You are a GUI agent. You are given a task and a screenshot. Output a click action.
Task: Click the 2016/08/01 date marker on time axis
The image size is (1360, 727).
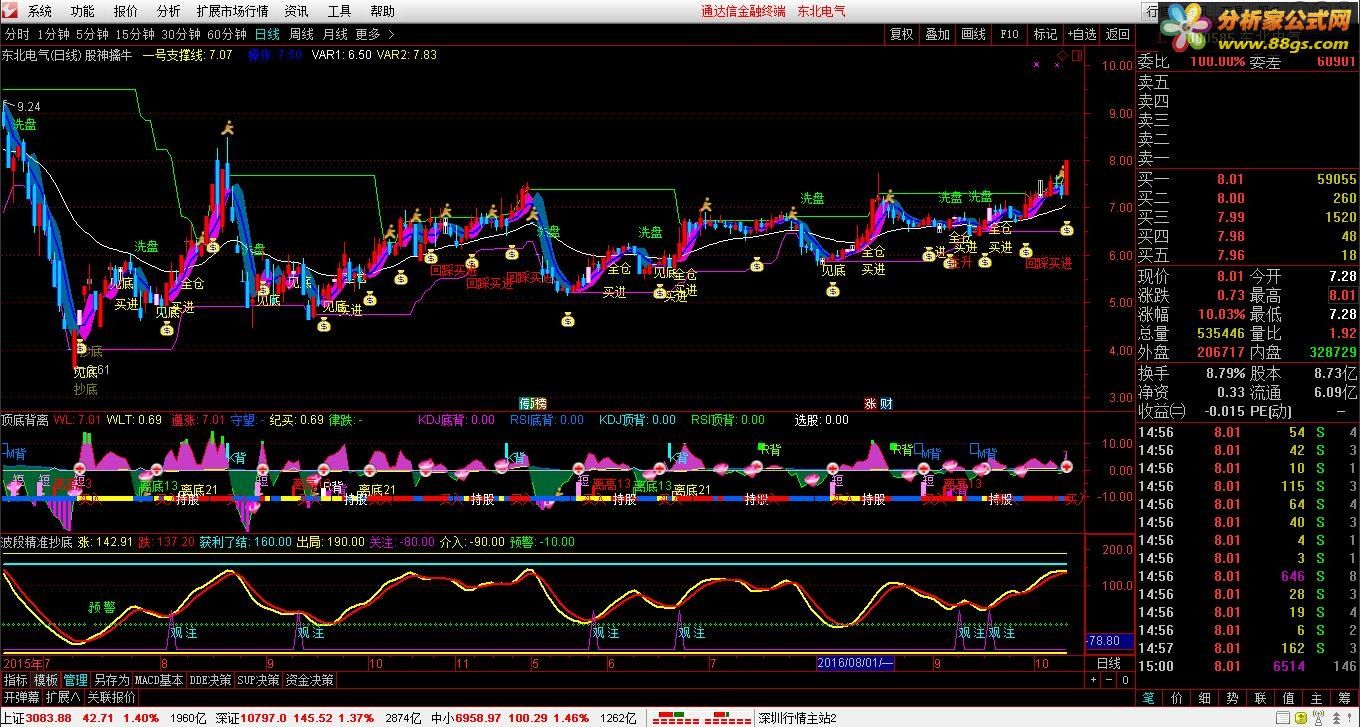pyautogui.click(x=855, y=663)
